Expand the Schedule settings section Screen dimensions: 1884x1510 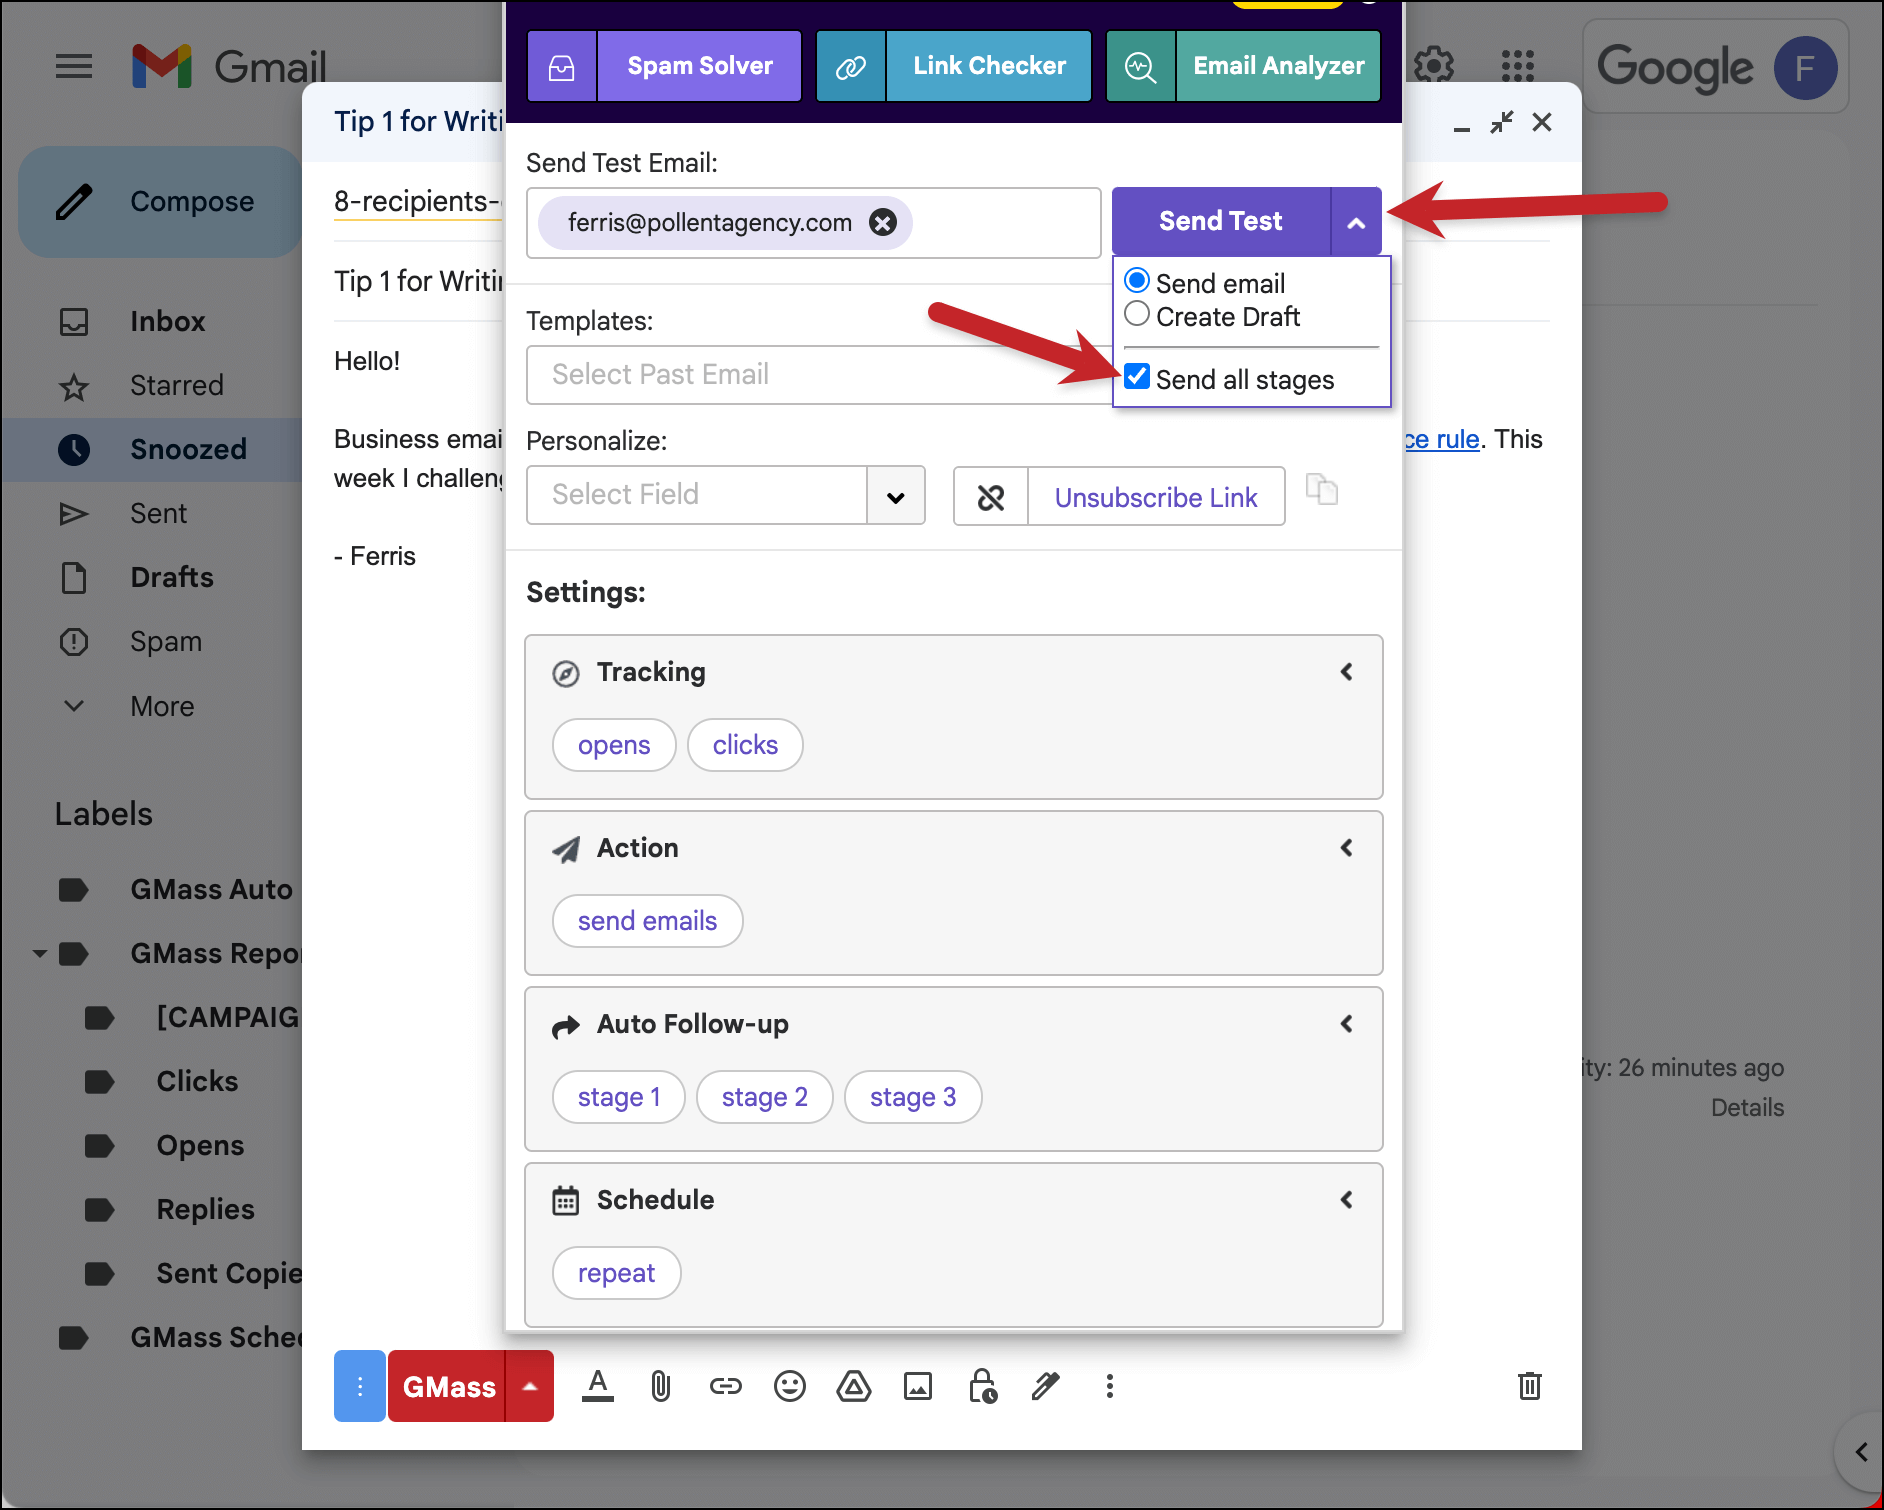(1347, 1200)
